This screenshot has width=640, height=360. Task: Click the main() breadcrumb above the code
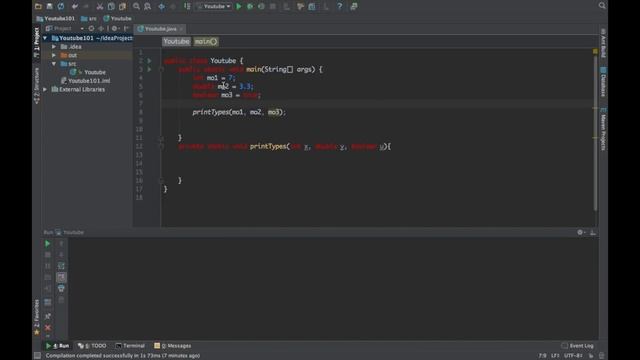tap(206, 41)
